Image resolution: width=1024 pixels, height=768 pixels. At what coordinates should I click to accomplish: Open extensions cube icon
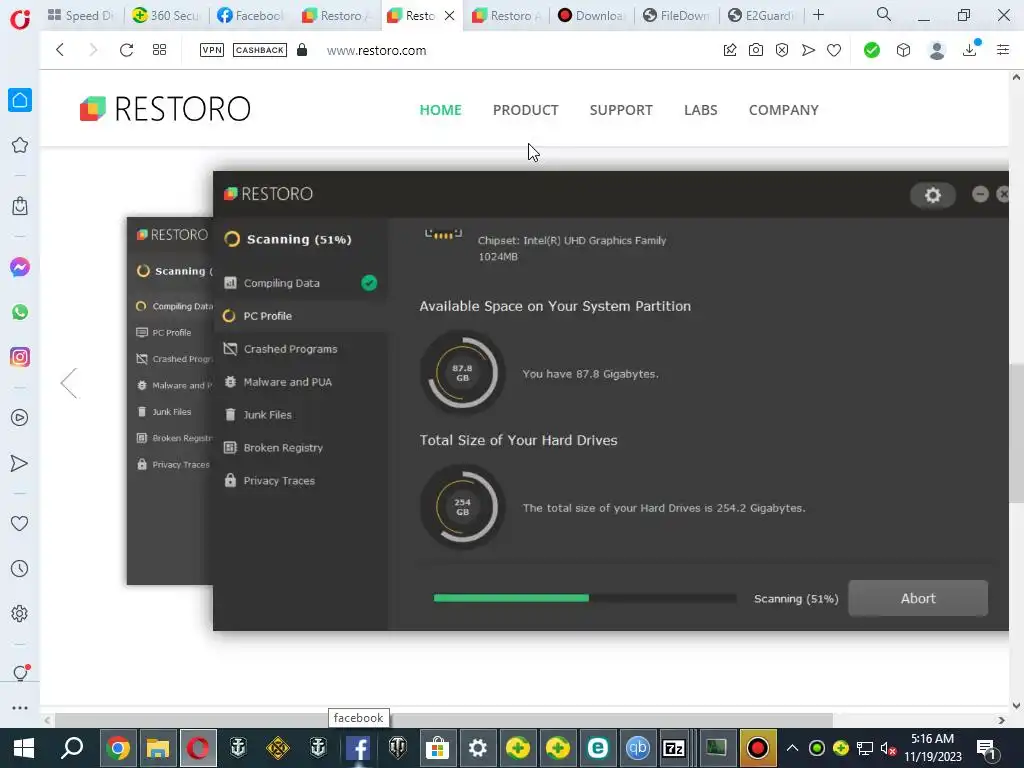click(x=903, y=50)
